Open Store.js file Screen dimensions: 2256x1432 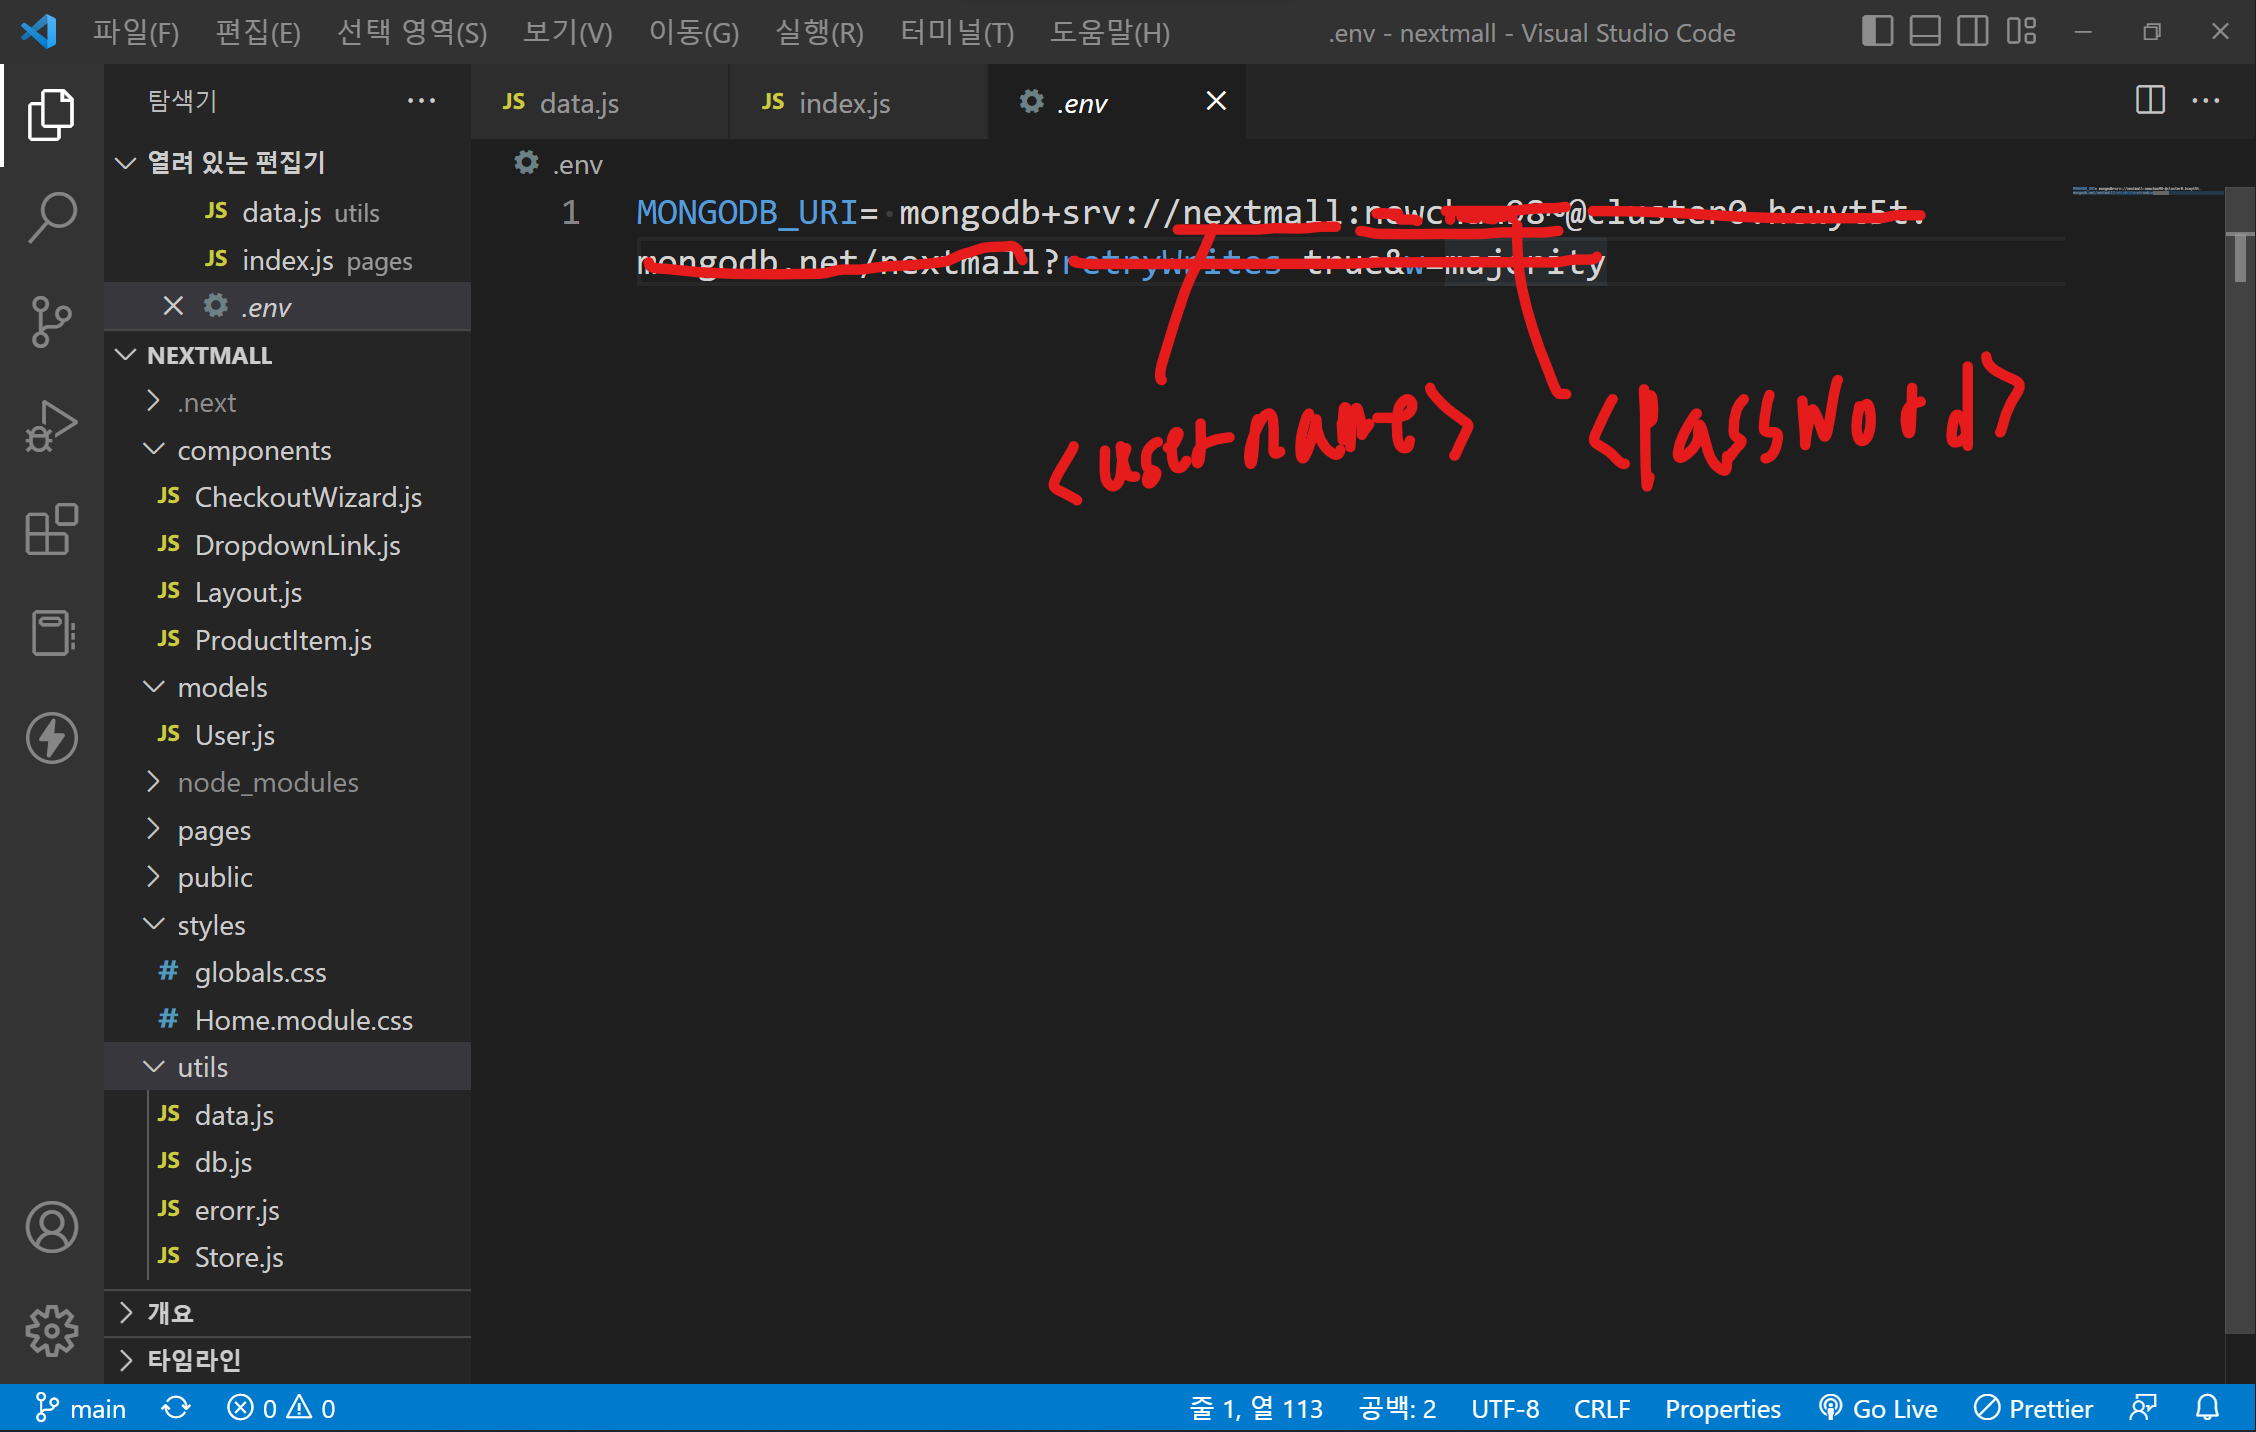point(288,1257)
